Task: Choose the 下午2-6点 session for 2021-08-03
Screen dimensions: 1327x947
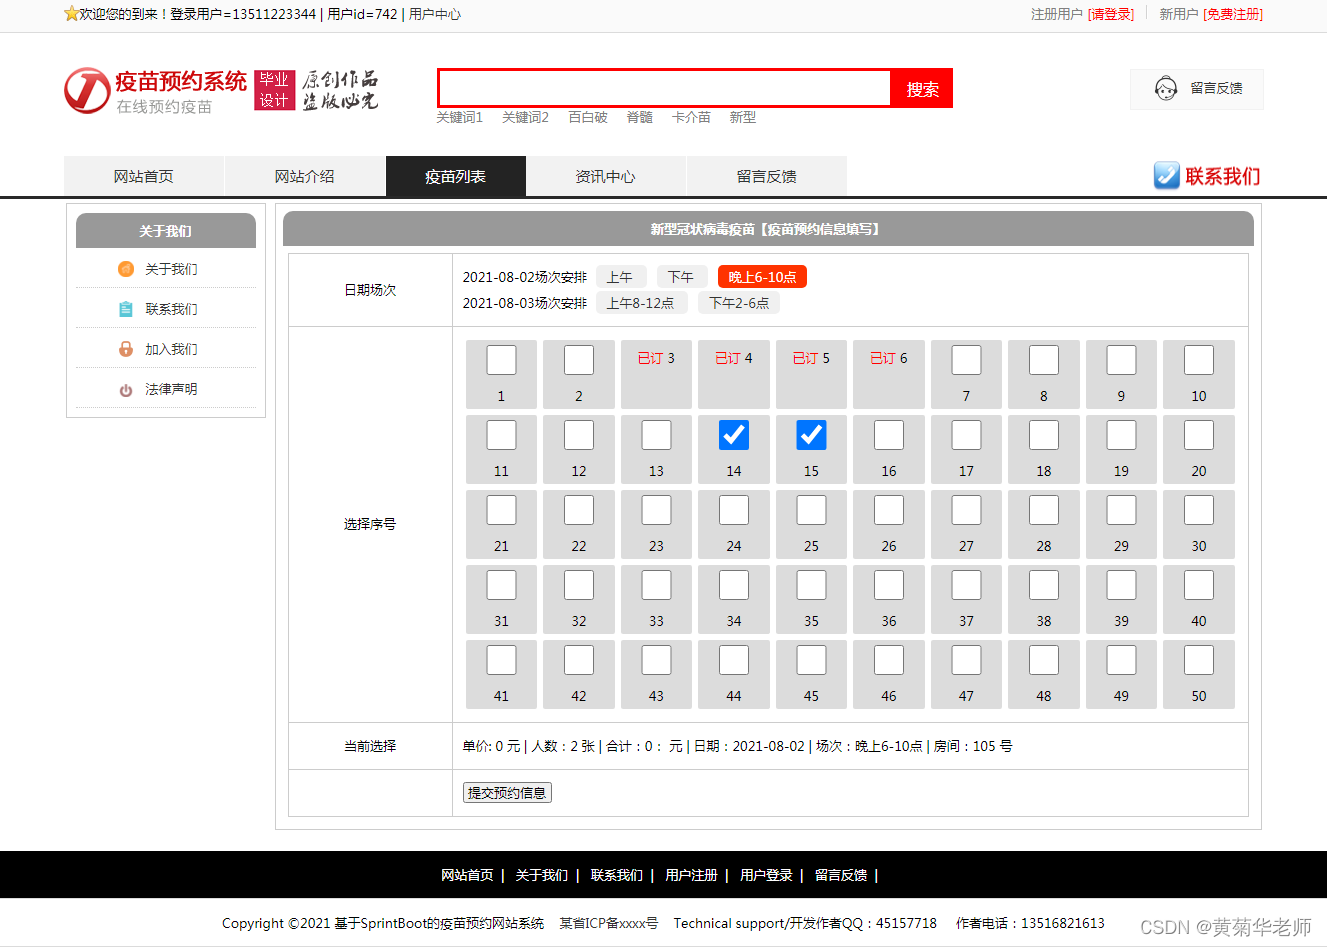Action: click(739, 303)
